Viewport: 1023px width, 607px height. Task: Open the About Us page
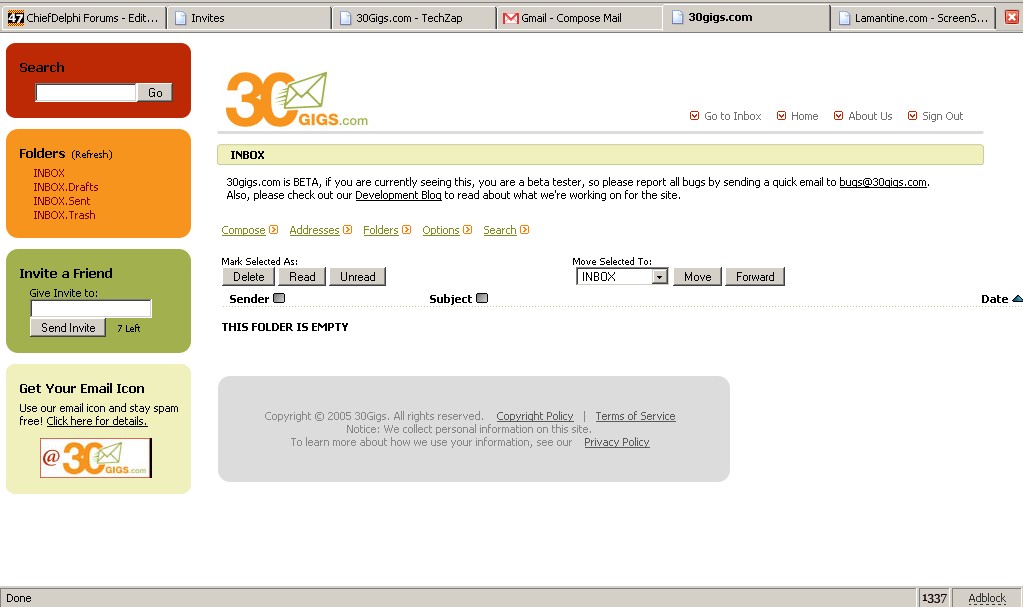pos(870,116)
